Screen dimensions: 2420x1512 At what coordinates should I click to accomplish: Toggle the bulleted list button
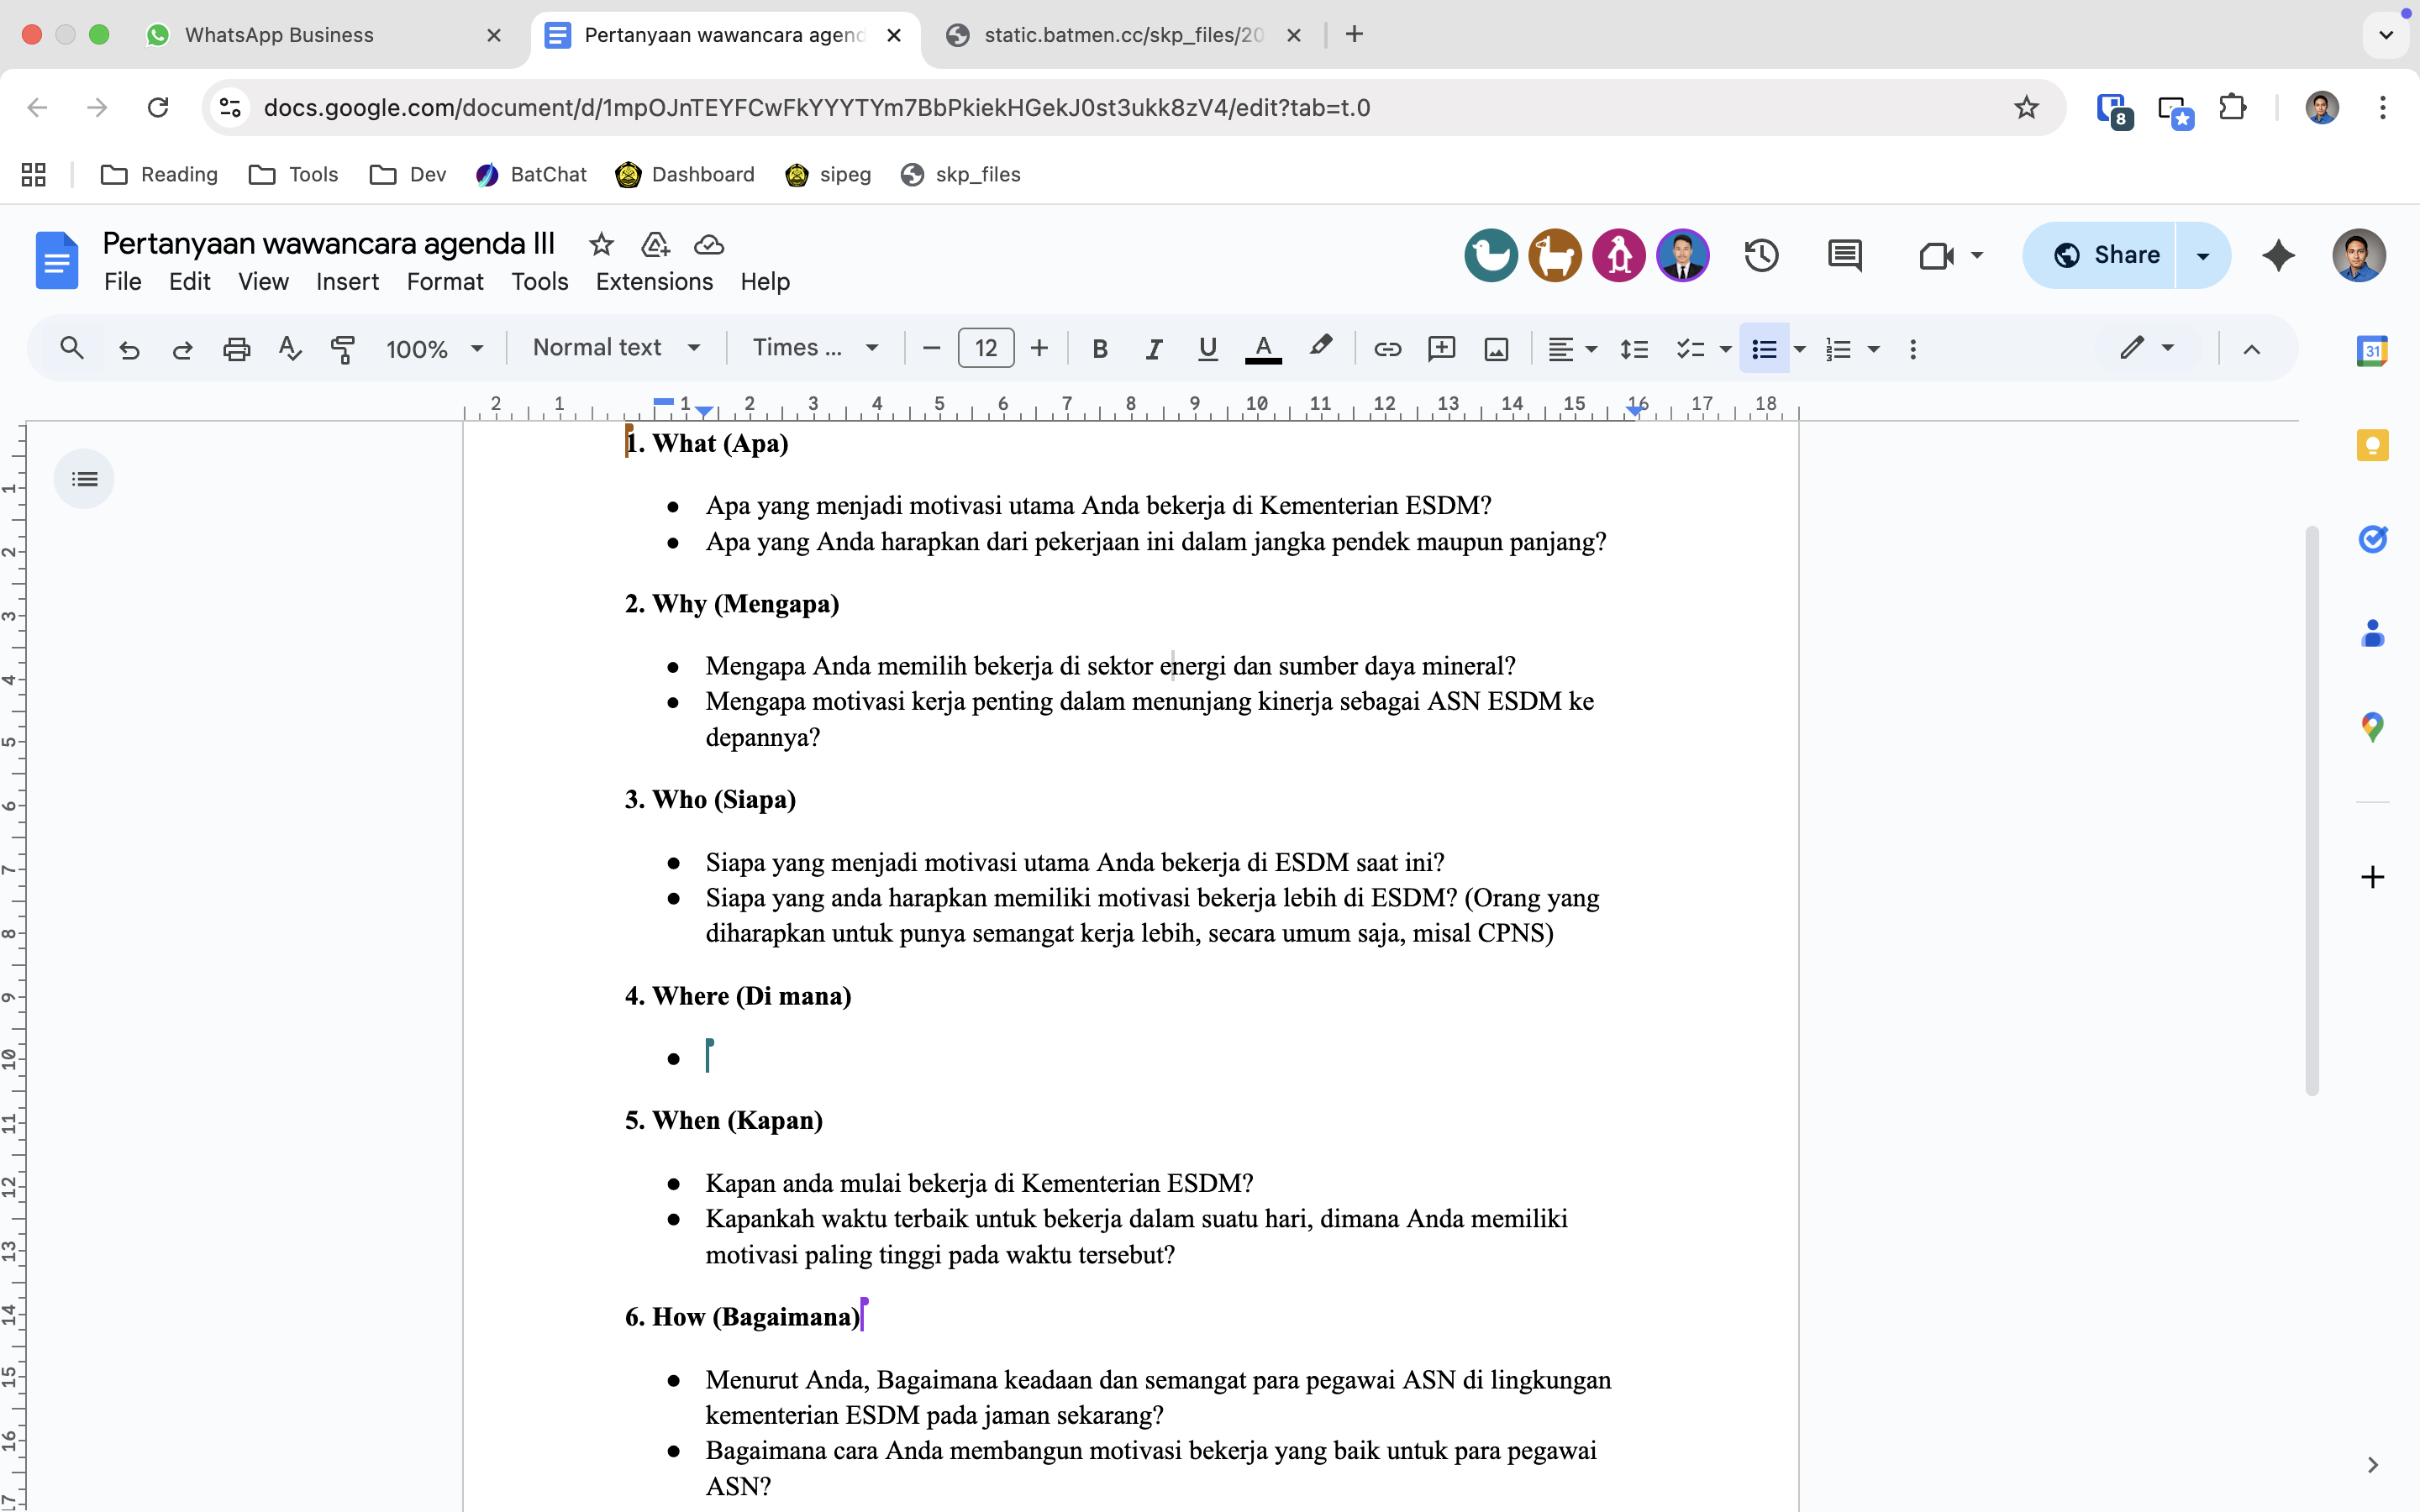click(x=1764, y=349)
